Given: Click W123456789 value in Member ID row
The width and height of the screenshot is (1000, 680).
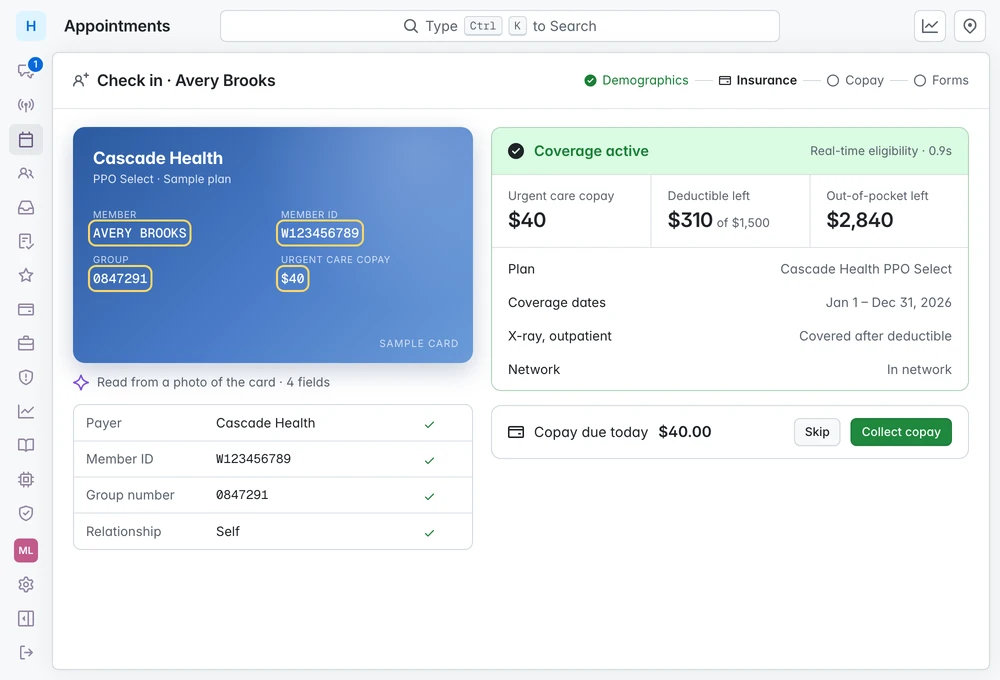Looking at the screenshot, I should click(253, 459).
